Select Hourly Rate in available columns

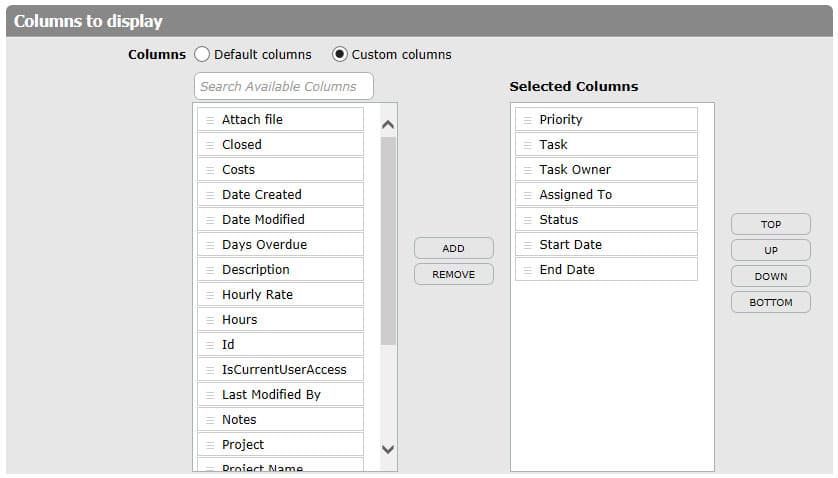tap(281, 295)
